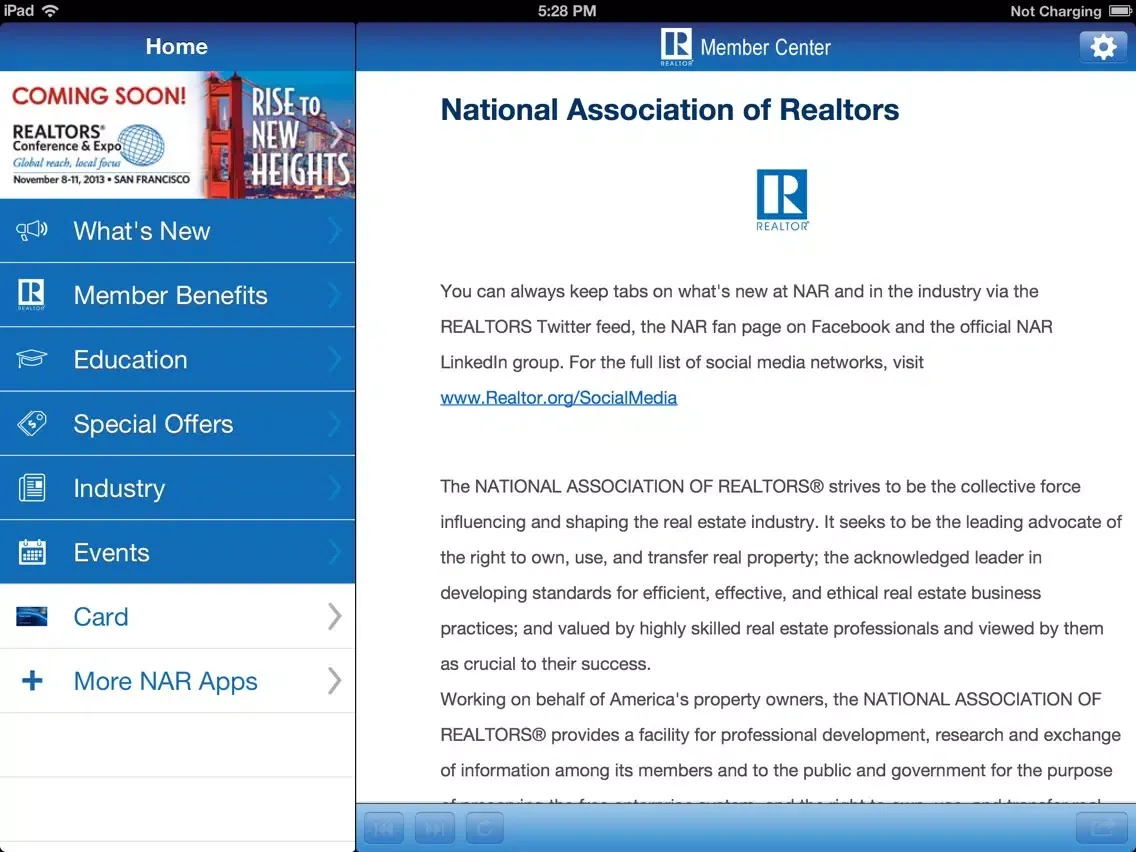Screen dimensions: 1136x852
Task: Click the paragraph line starting 'You can always keep tabs'
Action: coord(740,291)
